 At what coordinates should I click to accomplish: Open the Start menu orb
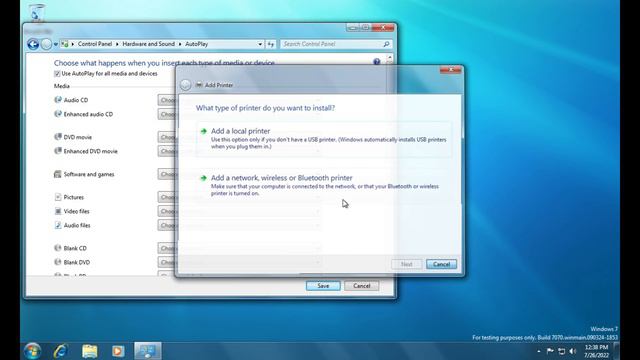(32, 351)
